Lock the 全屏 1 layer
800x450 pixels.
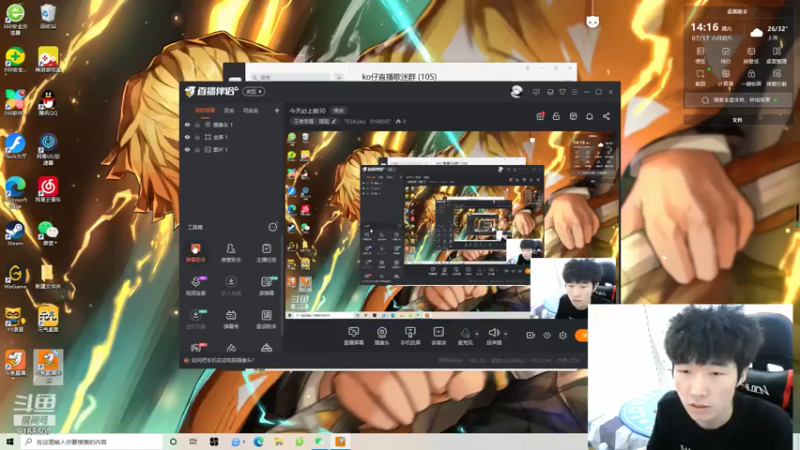tap(197, 137)
